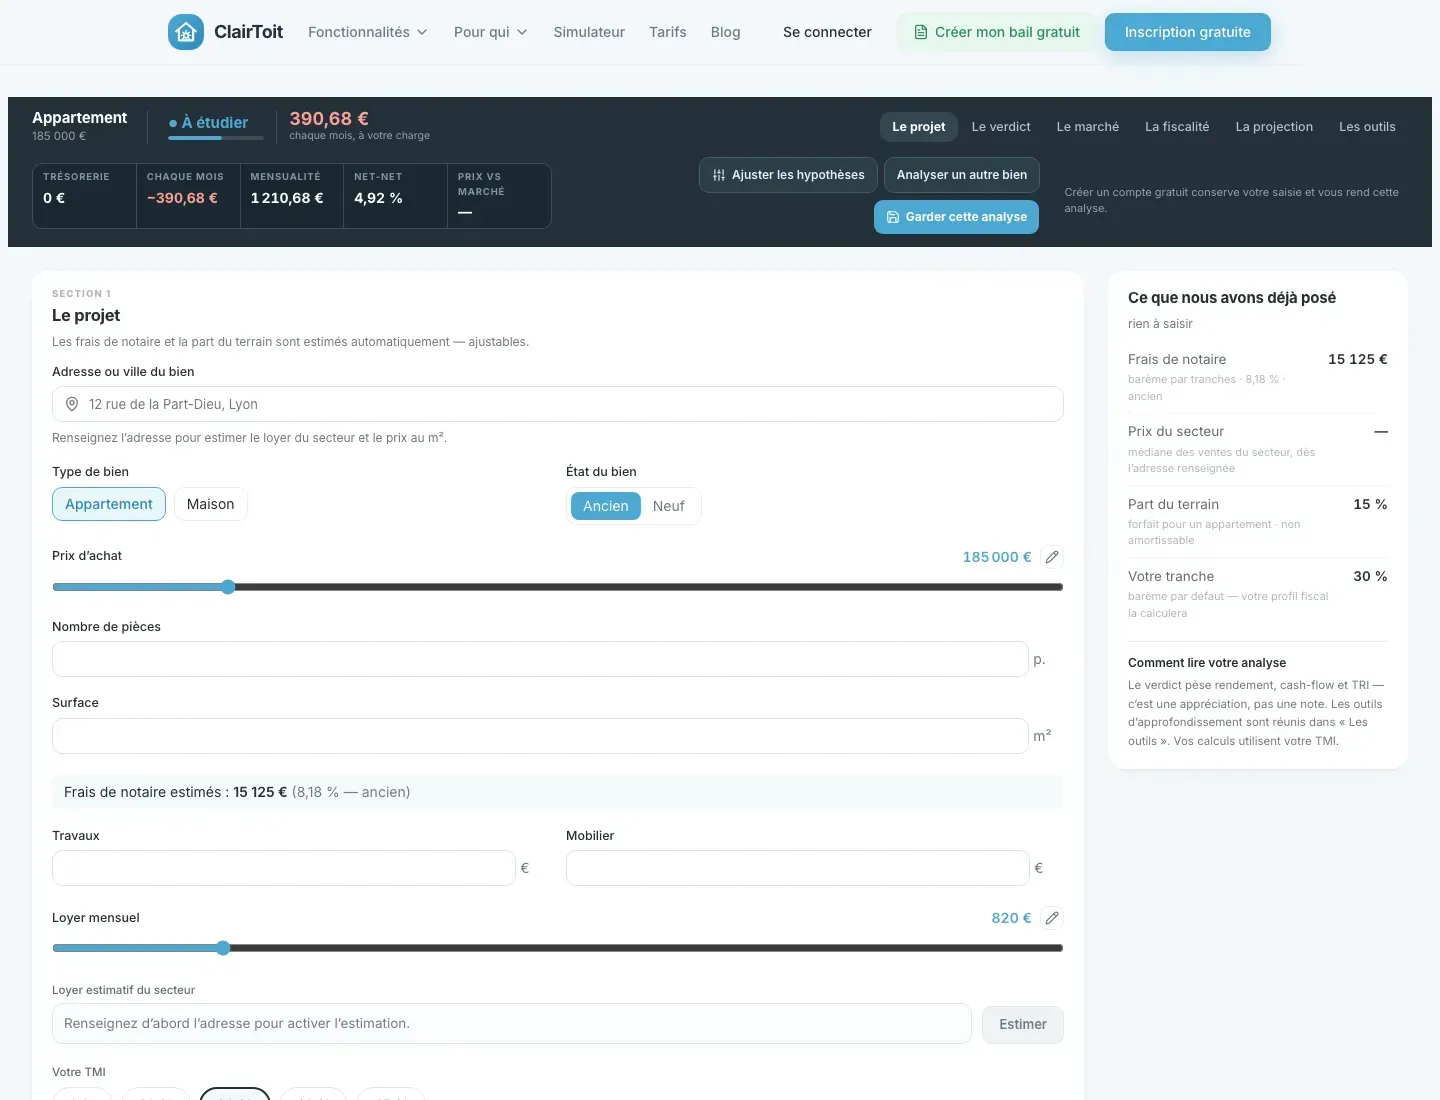Focus the Nombre de pièces field
1440x1100 pixels.
coord(540,659)
